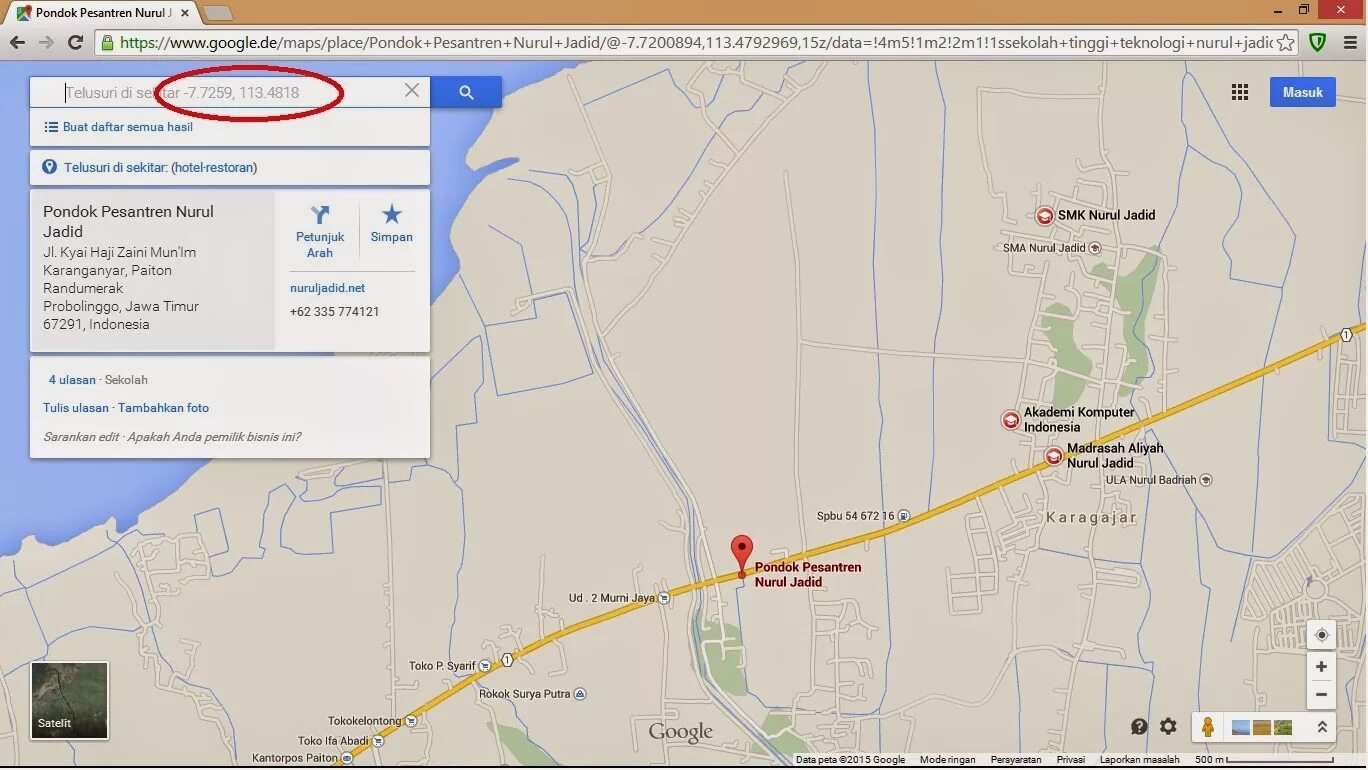Select Akademi Komputer Indonesia marker
This screenshot has width=1368, height=770.
1011,420
